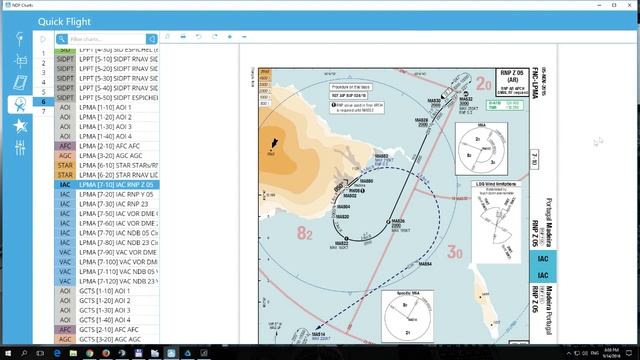Select flight slot number 5
Image resolution: width=640 pixels, height=360 pixels.
[x=43, y=92]
